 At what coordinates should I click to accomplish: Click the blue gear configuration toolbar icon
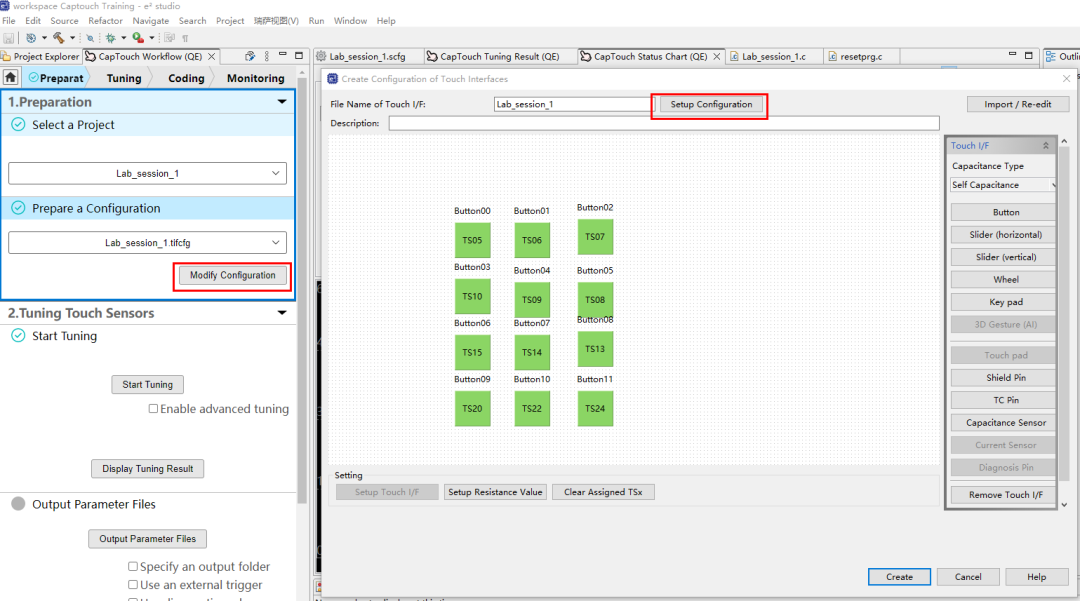tap(31, 38)
